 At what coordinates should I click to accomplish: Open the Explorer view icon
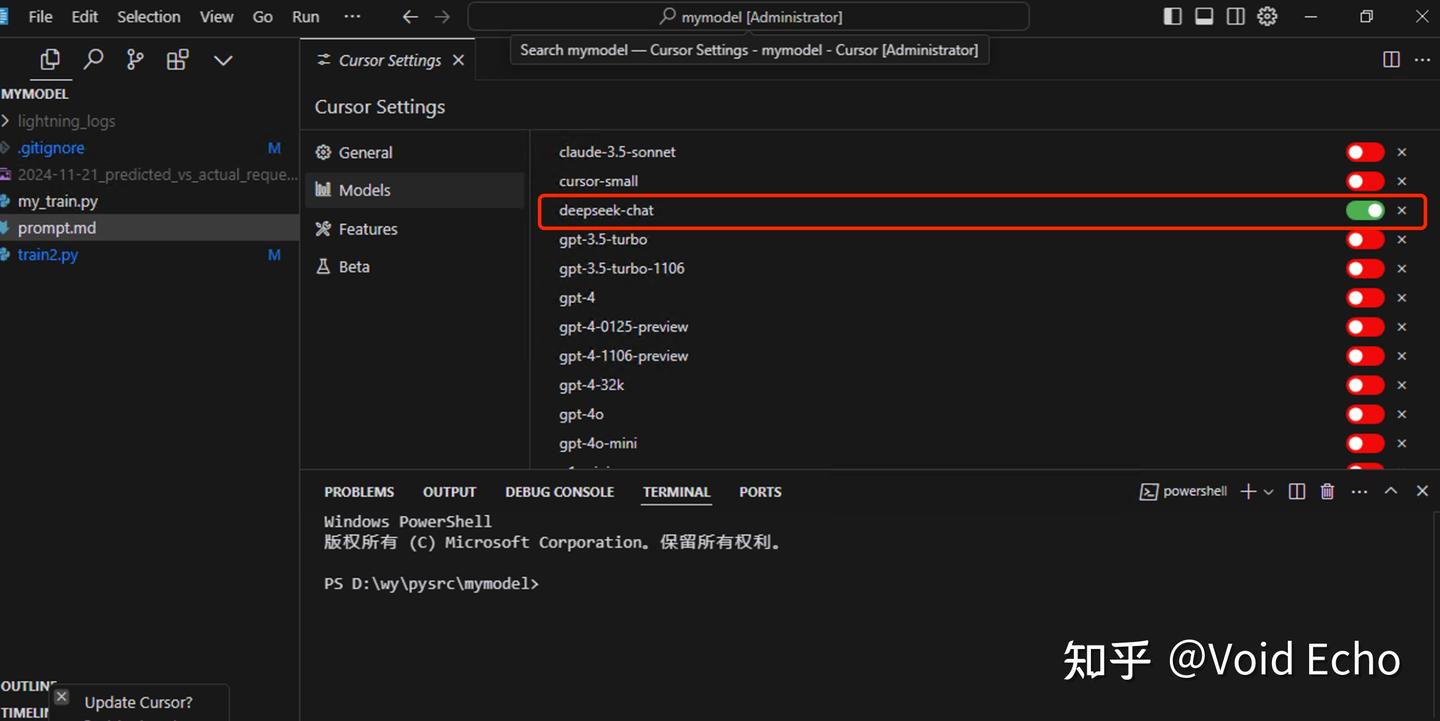[x=50, y=60]
